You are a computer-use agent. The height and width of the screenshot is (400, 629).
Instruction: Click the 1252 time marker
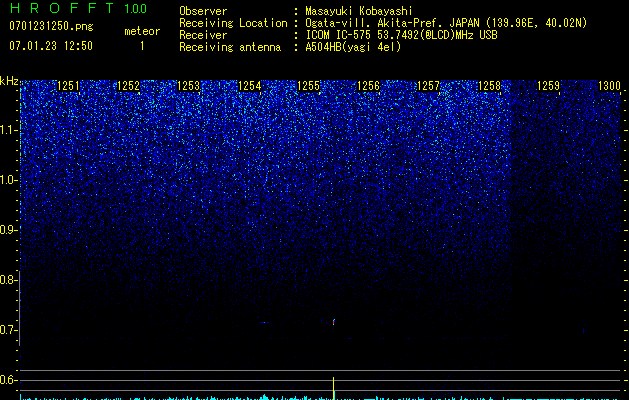tap(128, 86)
